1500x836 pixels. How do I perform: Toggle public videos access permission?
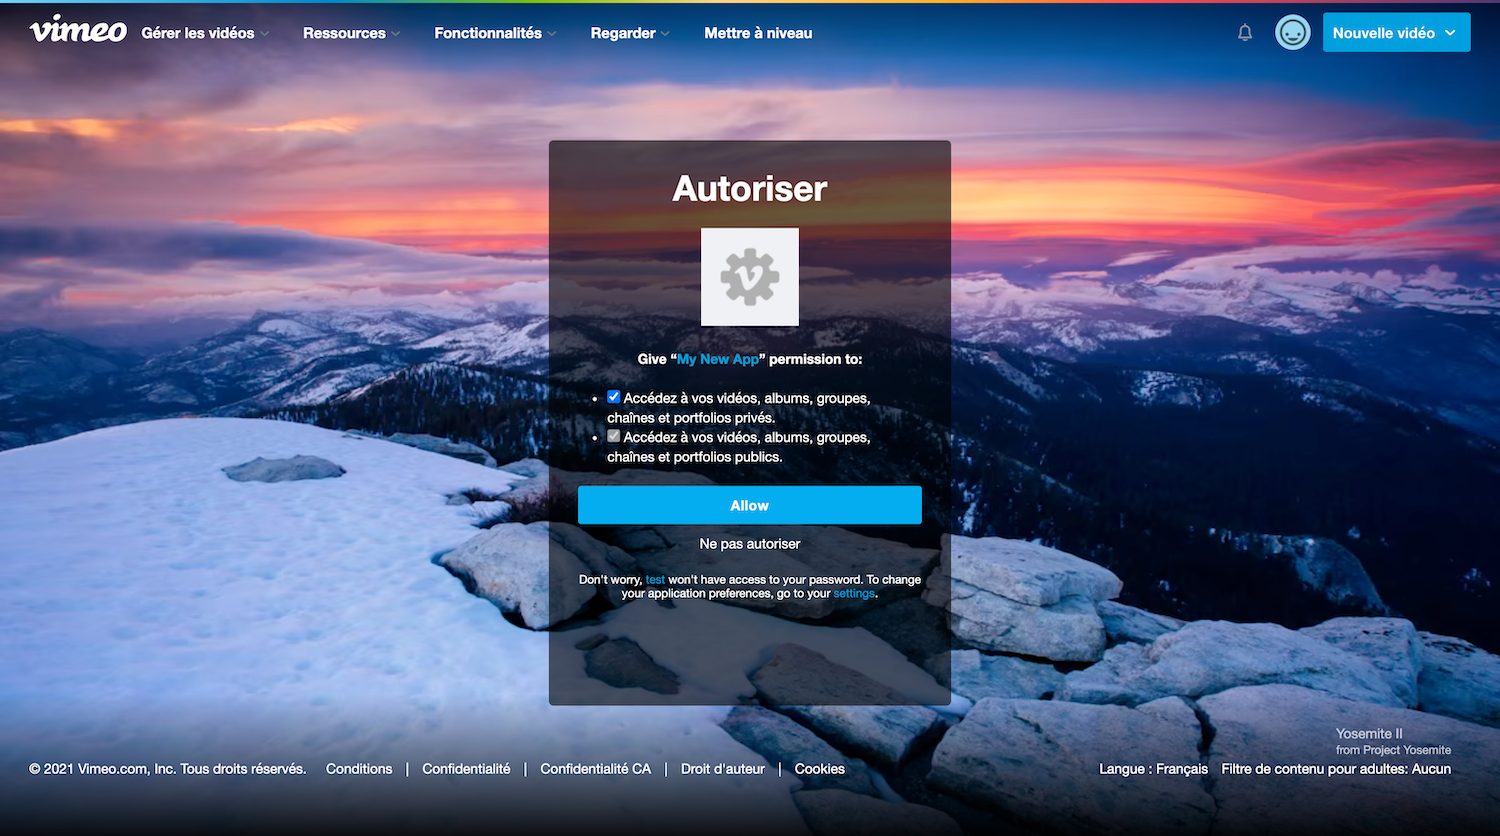[x=613, y=435]
